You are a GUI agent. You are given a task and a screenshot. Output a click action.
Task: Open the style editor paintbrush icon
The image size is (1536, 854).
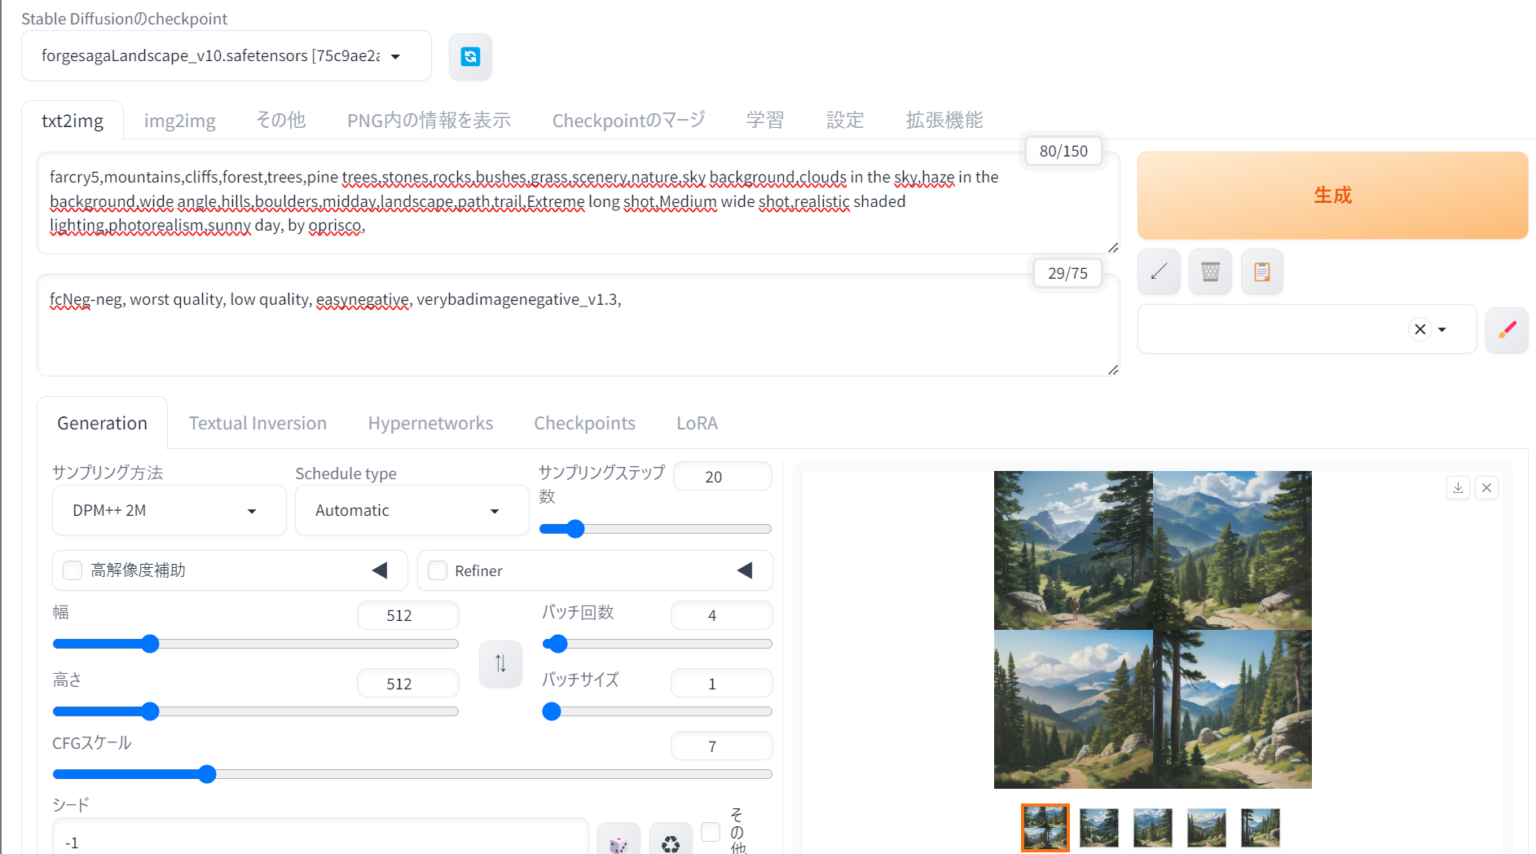pyautogui.click(x=1507, y=329)
